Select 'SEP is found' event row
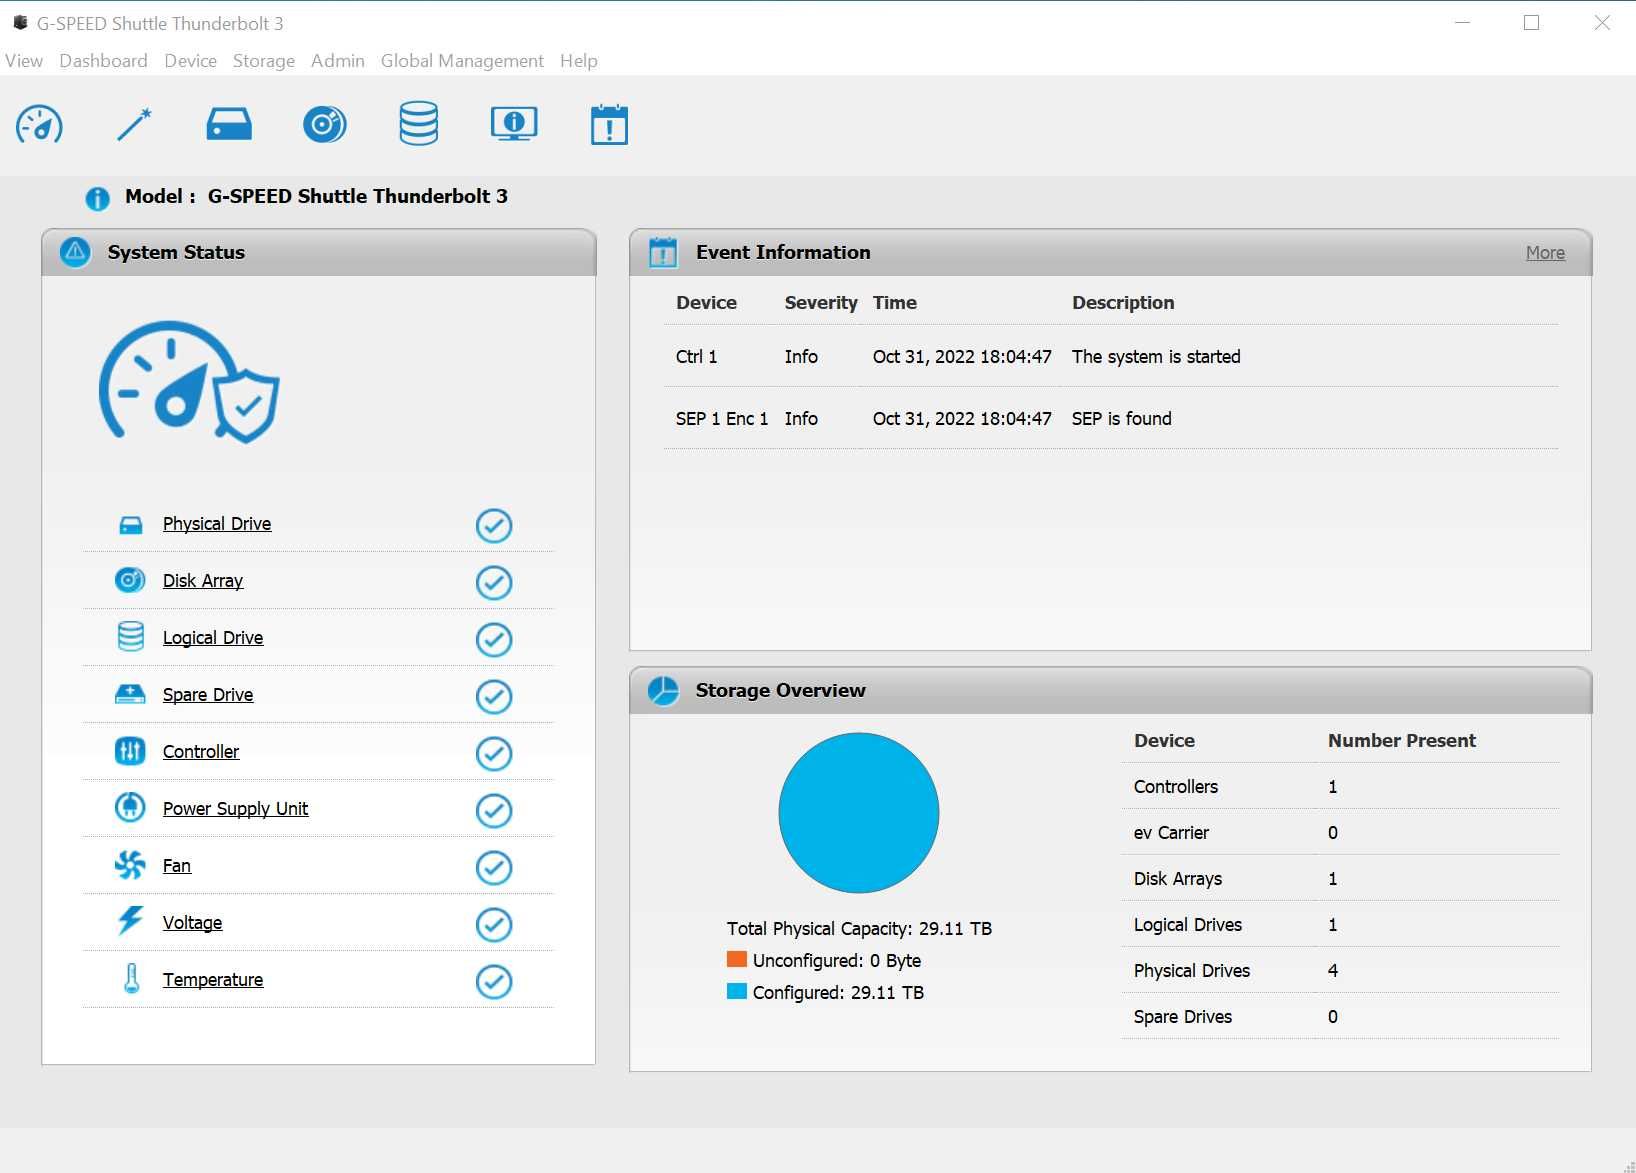This screenshot has height=1173, width=1636. (1111, 419)
